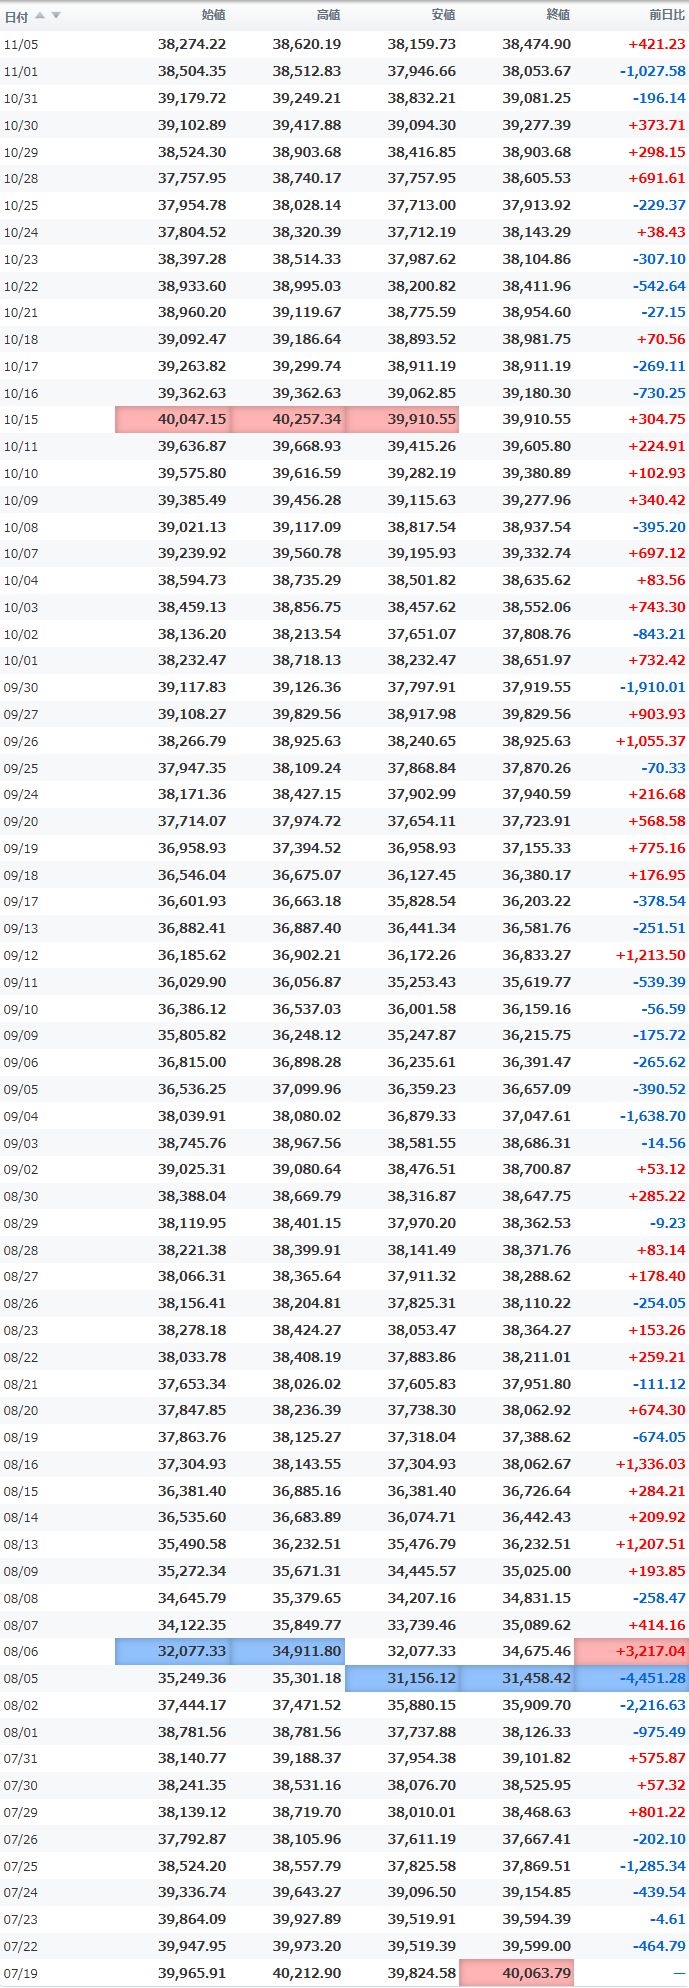Select opening value 38,745.76
Image resolution: width=689 pixels, height=1988 pixels.
(x=192, y=1142)
